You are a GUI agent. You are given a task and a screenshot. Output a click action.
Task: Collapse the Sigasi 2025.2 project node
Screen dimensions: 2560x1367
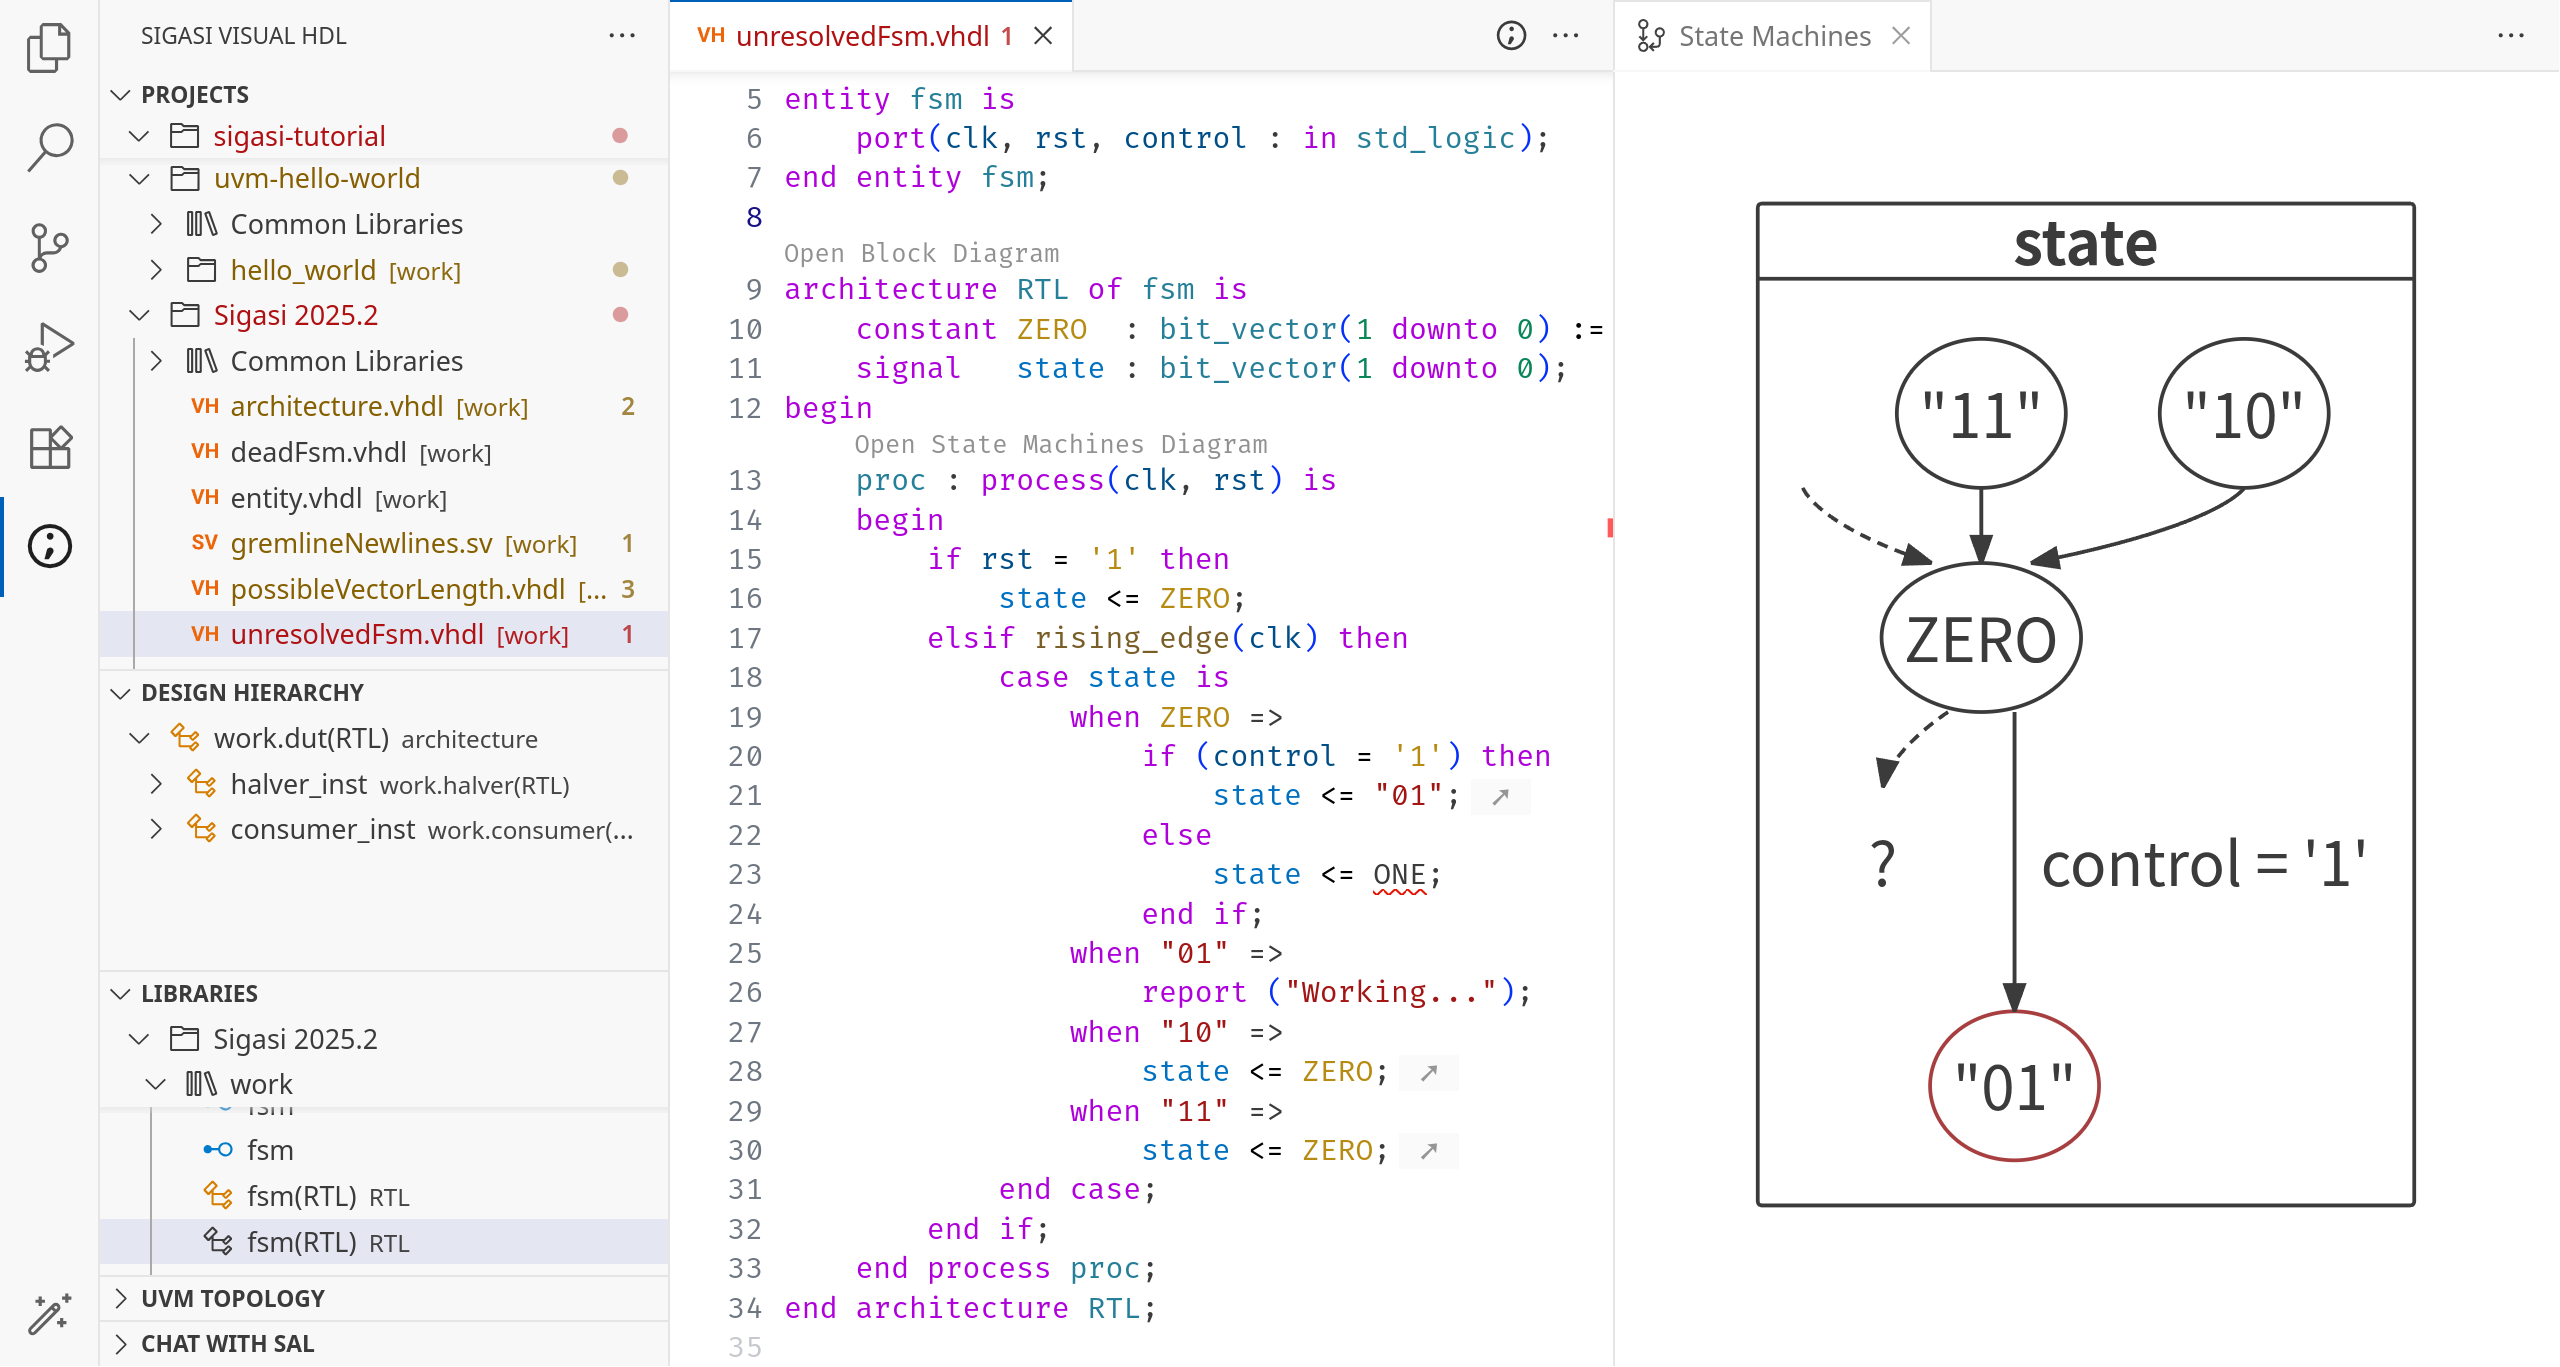(x=139, y=315)
